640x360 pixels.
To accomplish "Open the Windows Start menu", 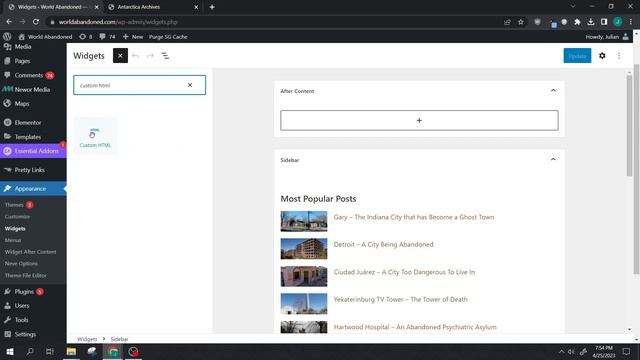I will click(10, 351).
